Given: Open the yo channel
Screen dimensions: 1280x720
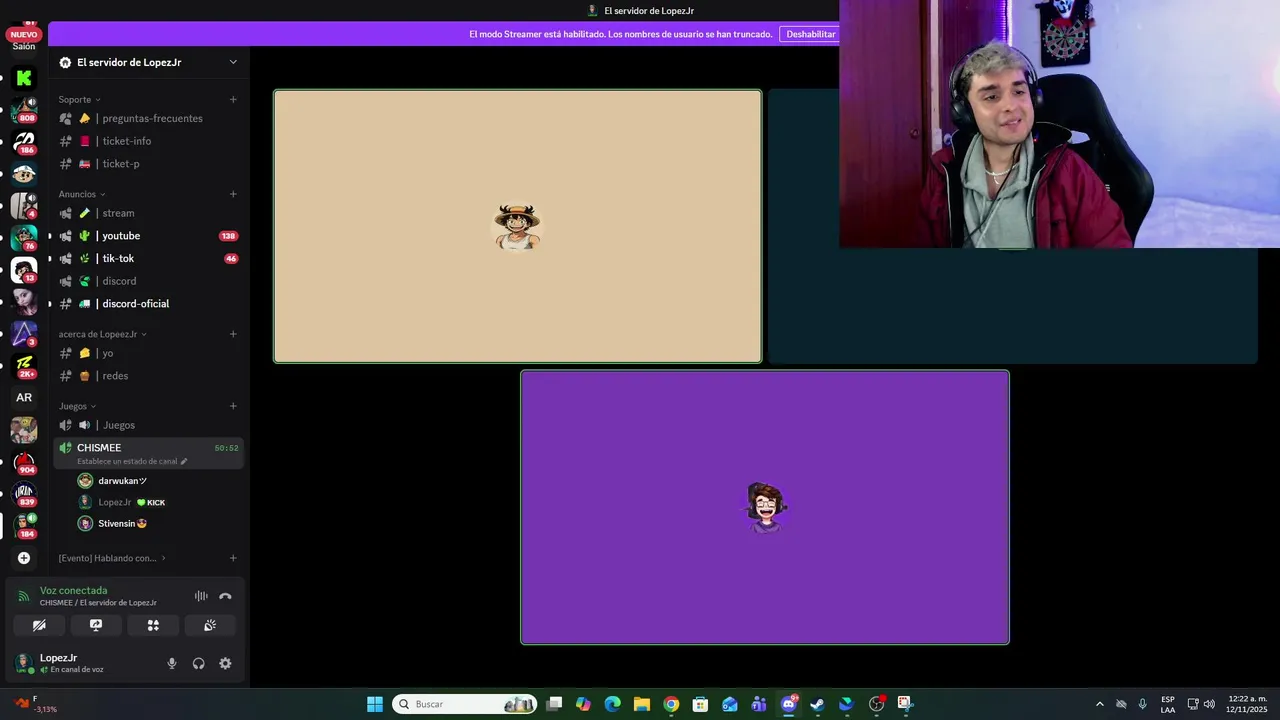Looking at the screenshot, I should tap(148, 353).
